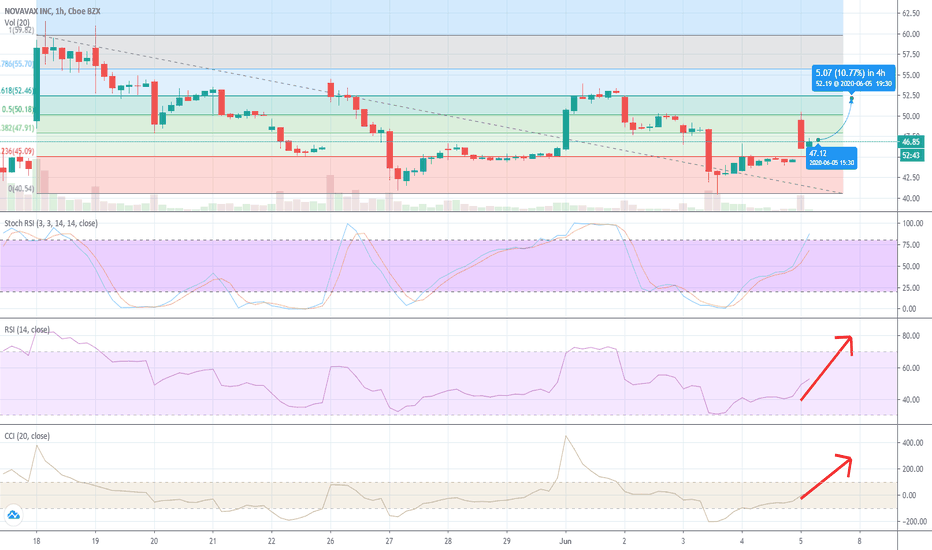Select the NOVAVAX INC, 1h, Cboe BZX title

tap(52, 11)
